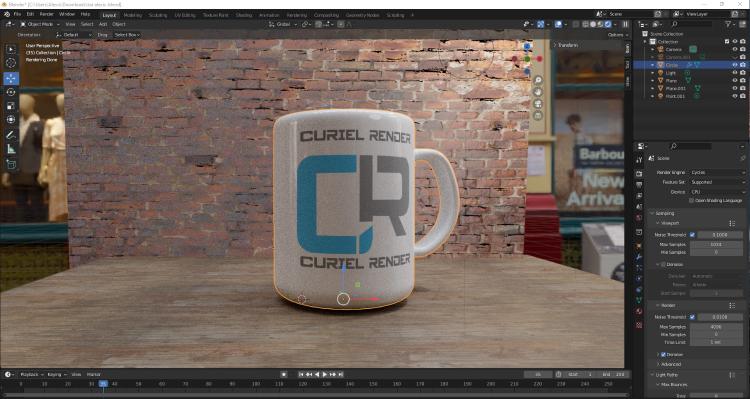
Task: Switch to rendered viewport shading mode
Action: (x=608, y=24)
